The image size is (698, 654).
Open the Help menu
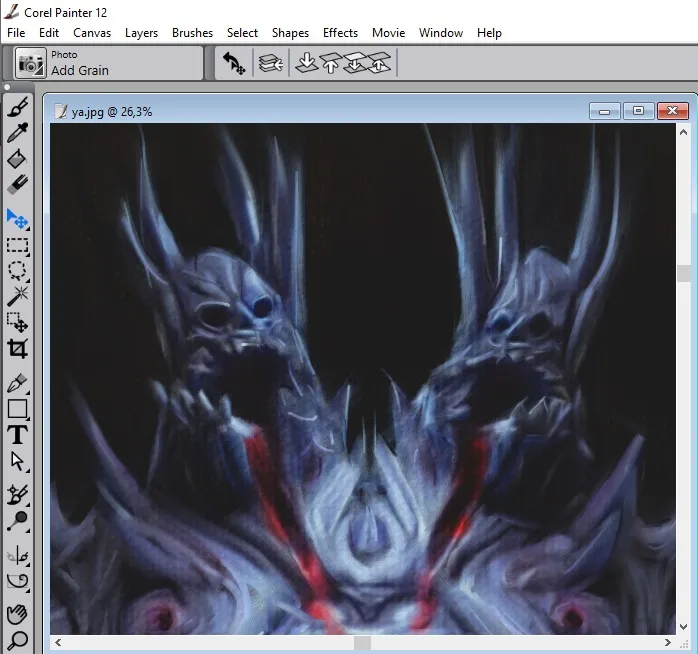[x=489, y=33]
